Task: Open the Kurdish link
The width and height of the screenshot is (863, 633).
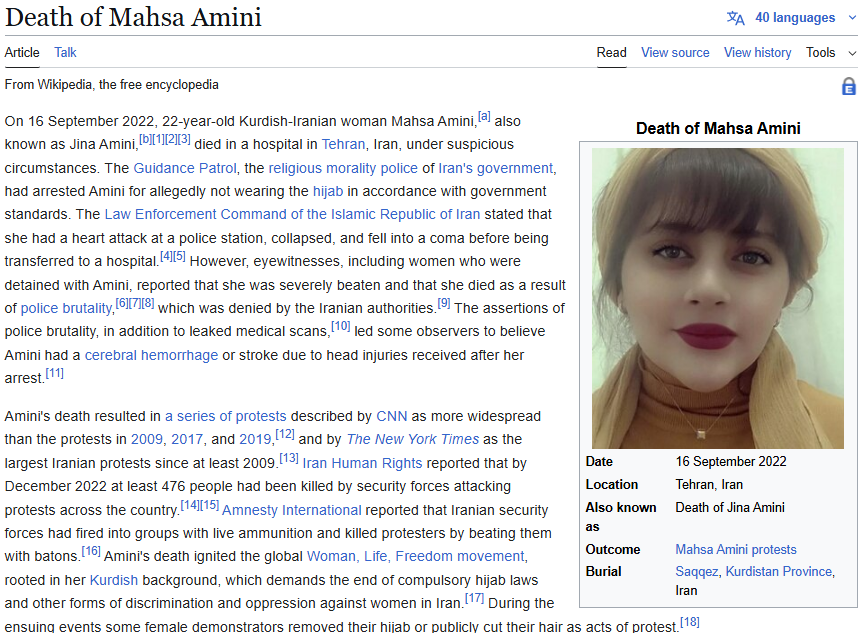Action: coord(114,580)
